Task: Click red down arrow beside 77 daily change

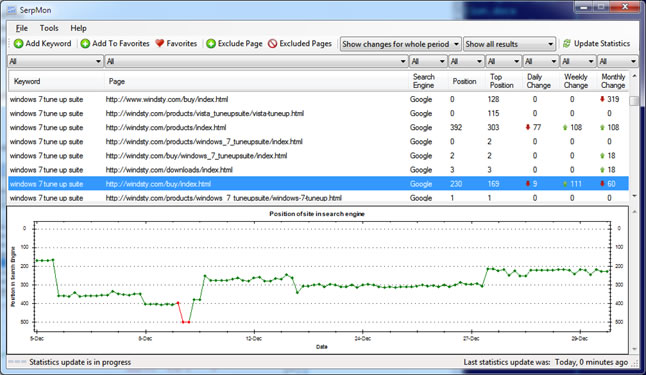Action: tap(527, 127)
